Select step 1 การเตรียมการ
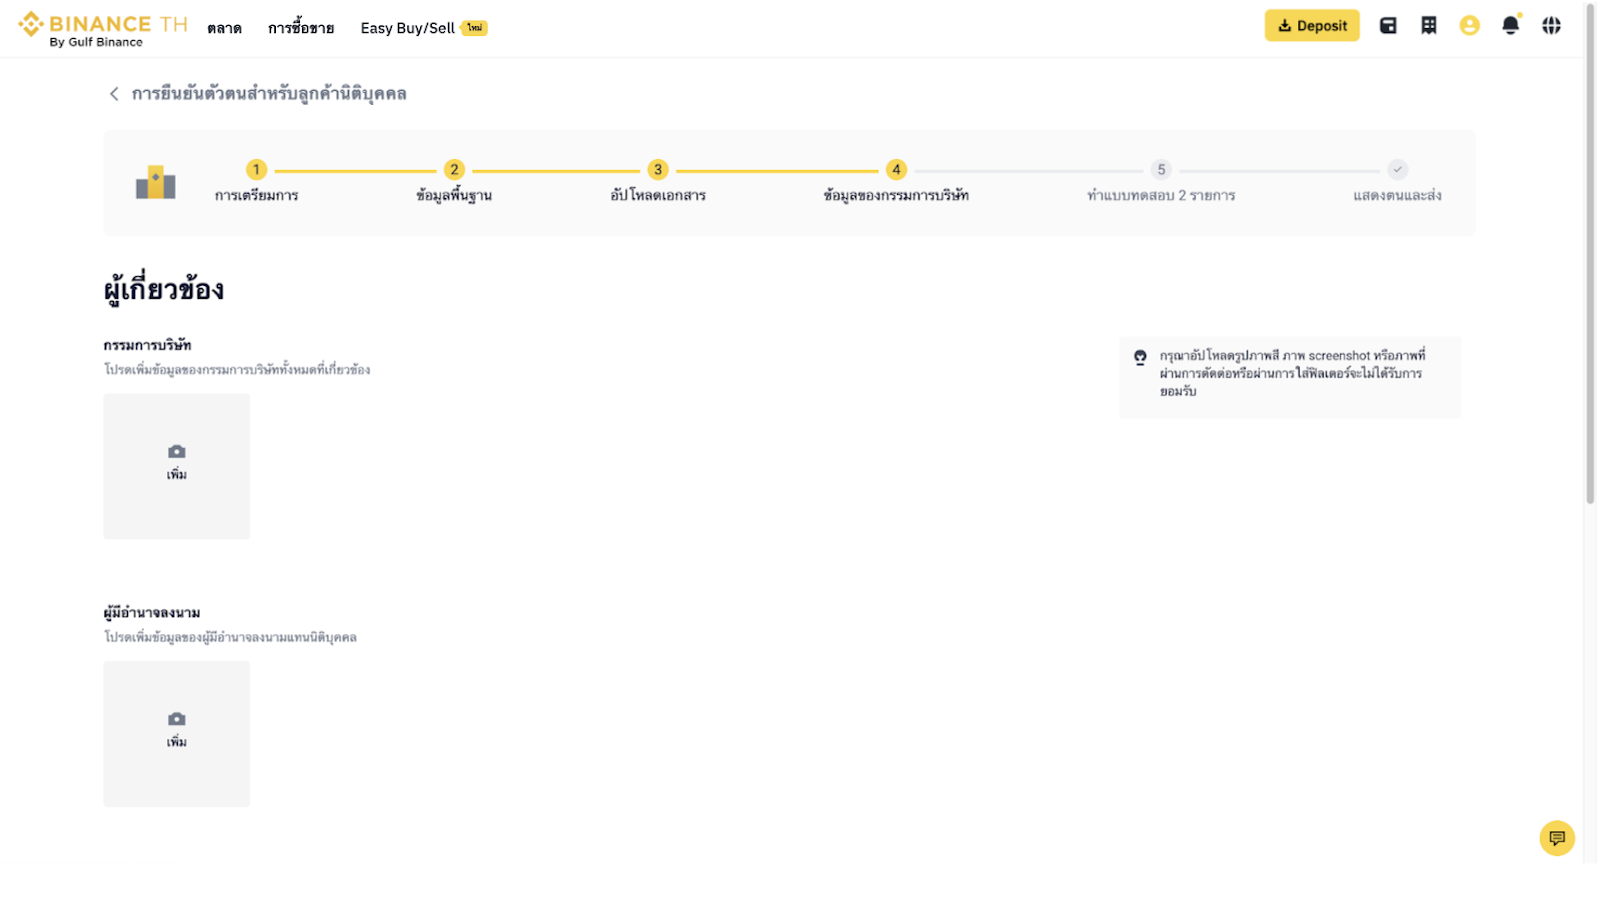The width and height of the screenshot is (1600, 899). (x=256, y=170)
